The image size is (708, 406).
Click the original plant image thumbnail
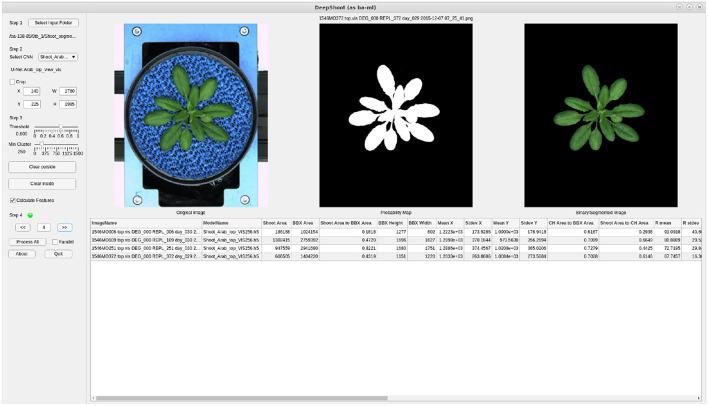click(x=189, y=115)
